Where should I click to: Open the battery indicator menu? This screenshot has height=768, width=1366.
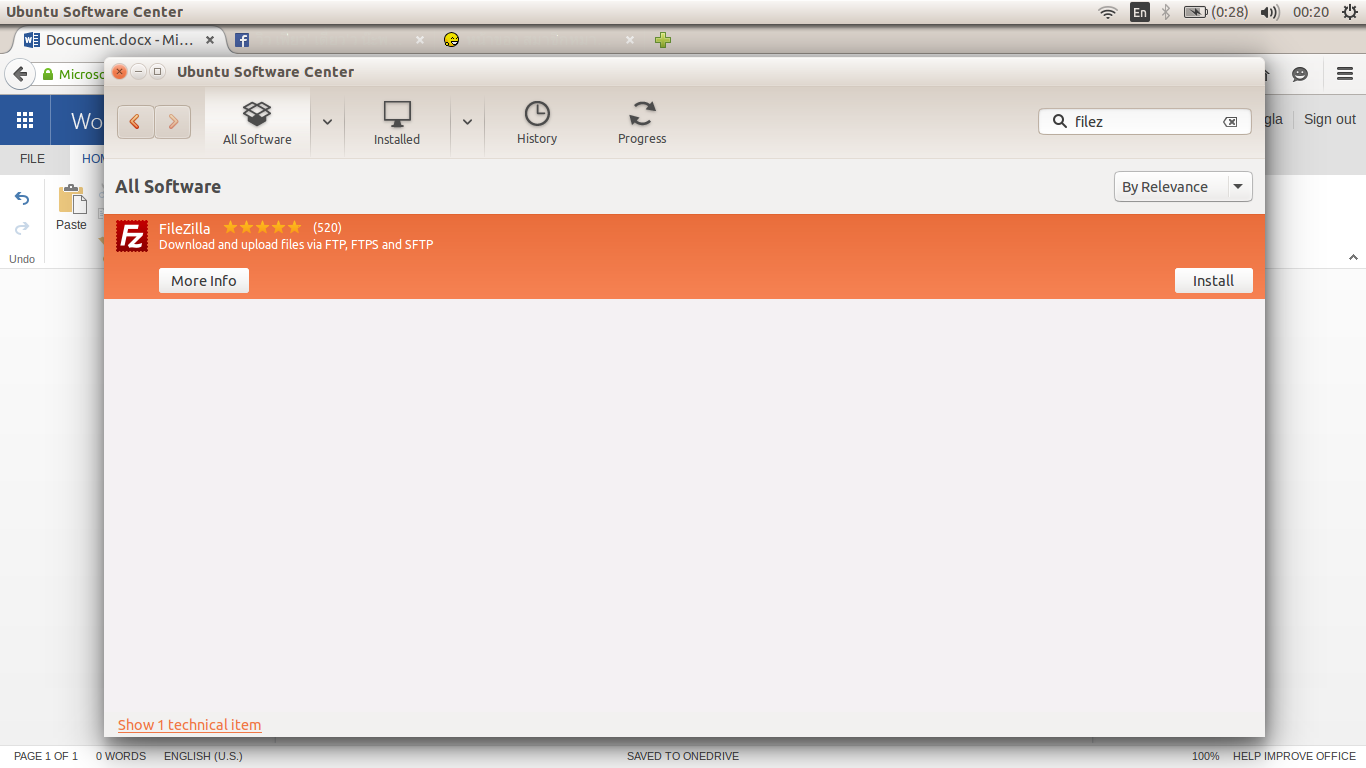[x=1215, y=12]
